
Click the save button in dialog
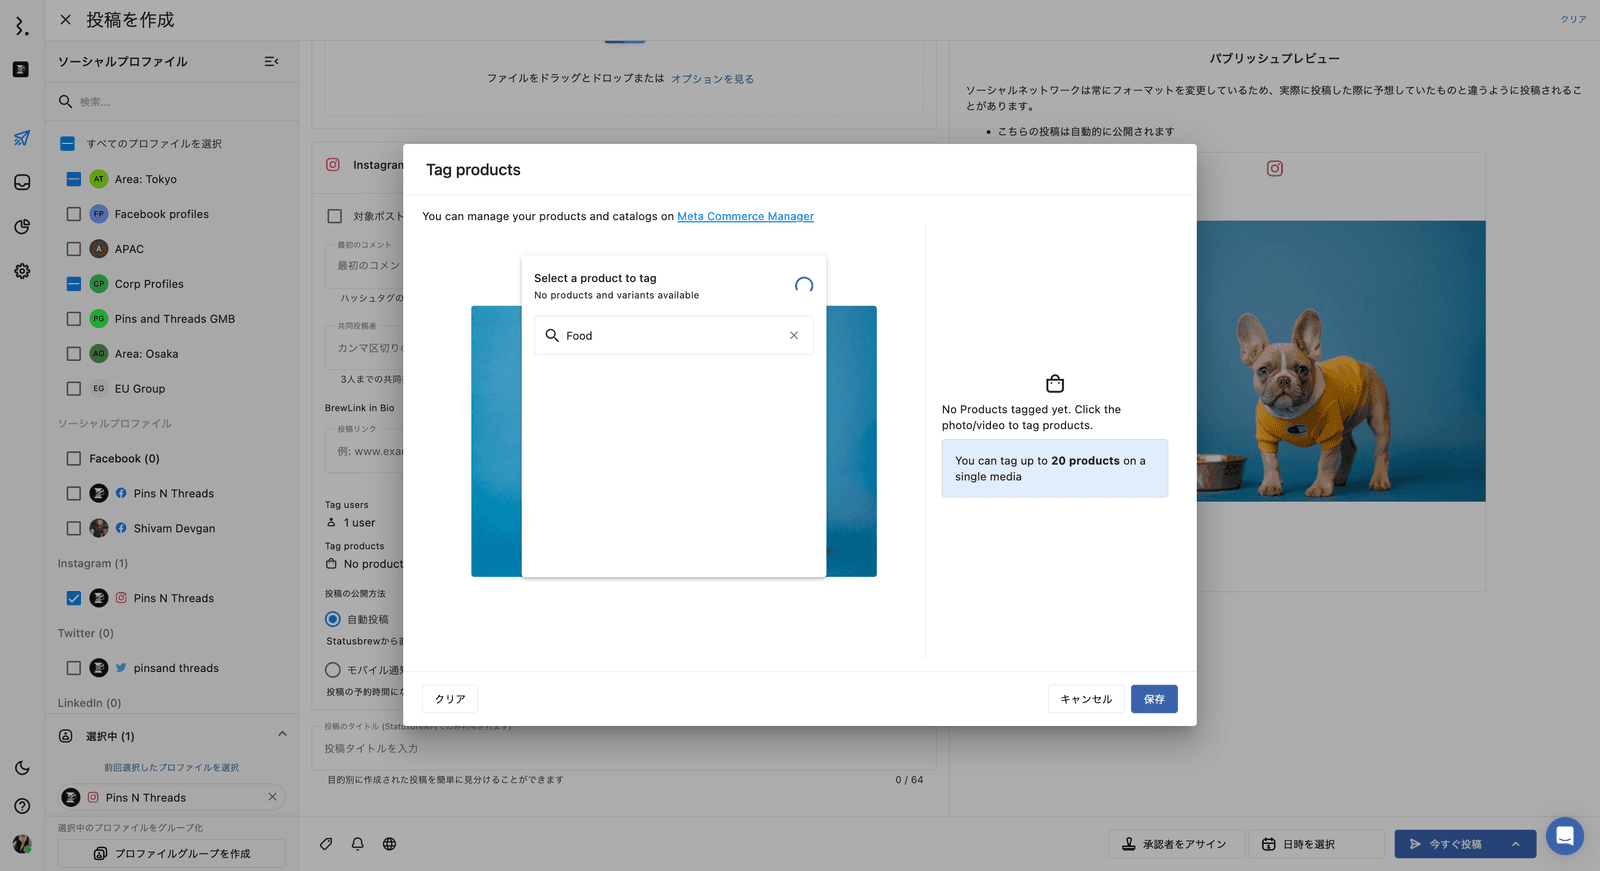1153,699
